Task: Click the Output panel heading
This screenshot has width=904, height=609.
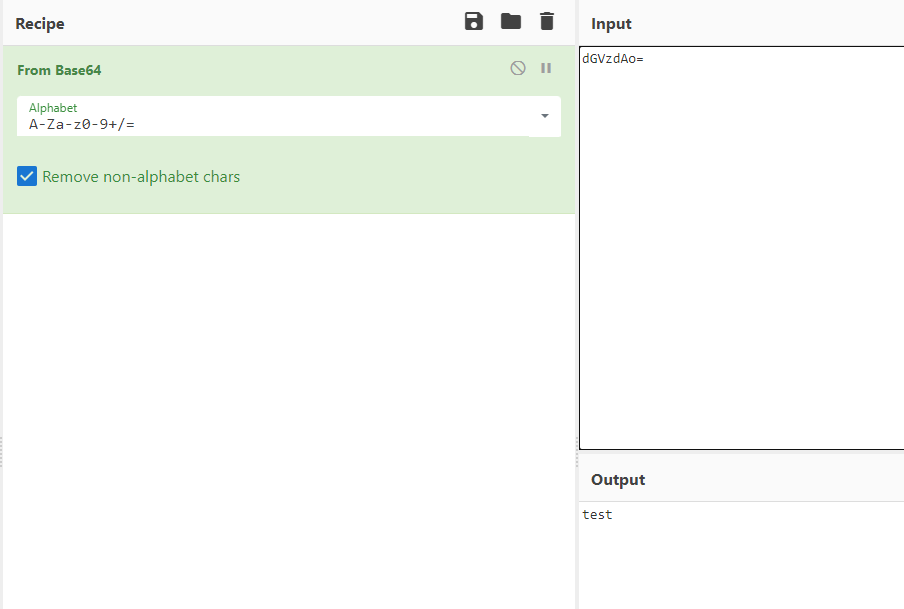Action: [x=618, y=480]
